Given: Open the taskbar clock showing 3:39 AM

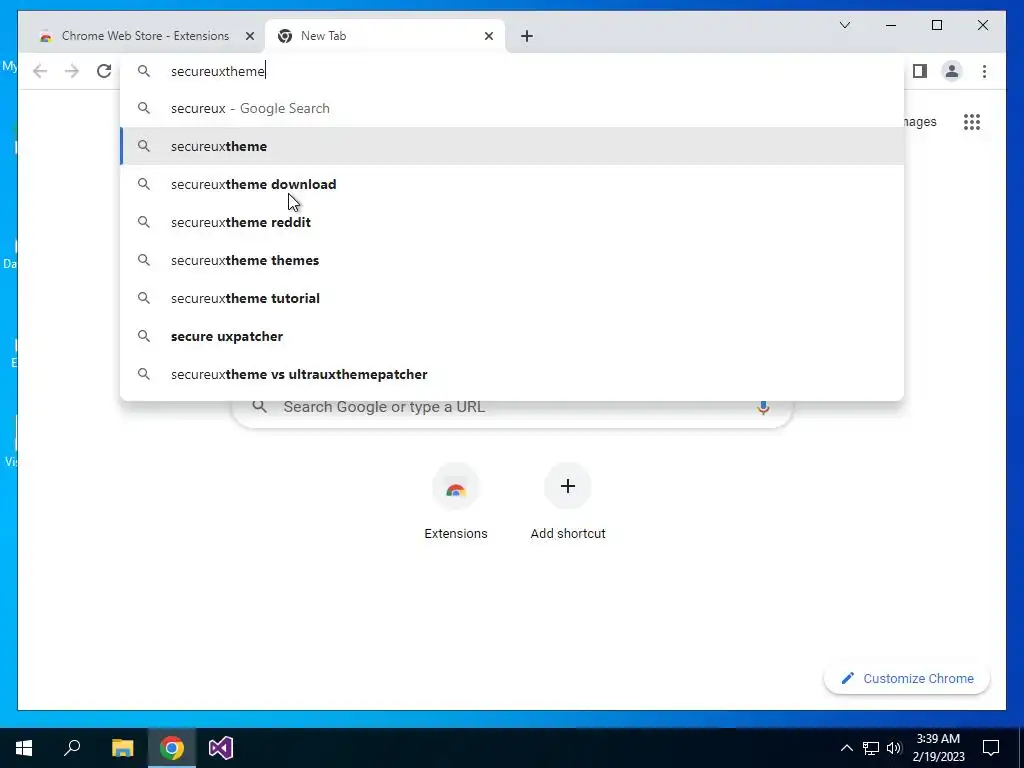Looking at the screenshot, I should point(938,748).
